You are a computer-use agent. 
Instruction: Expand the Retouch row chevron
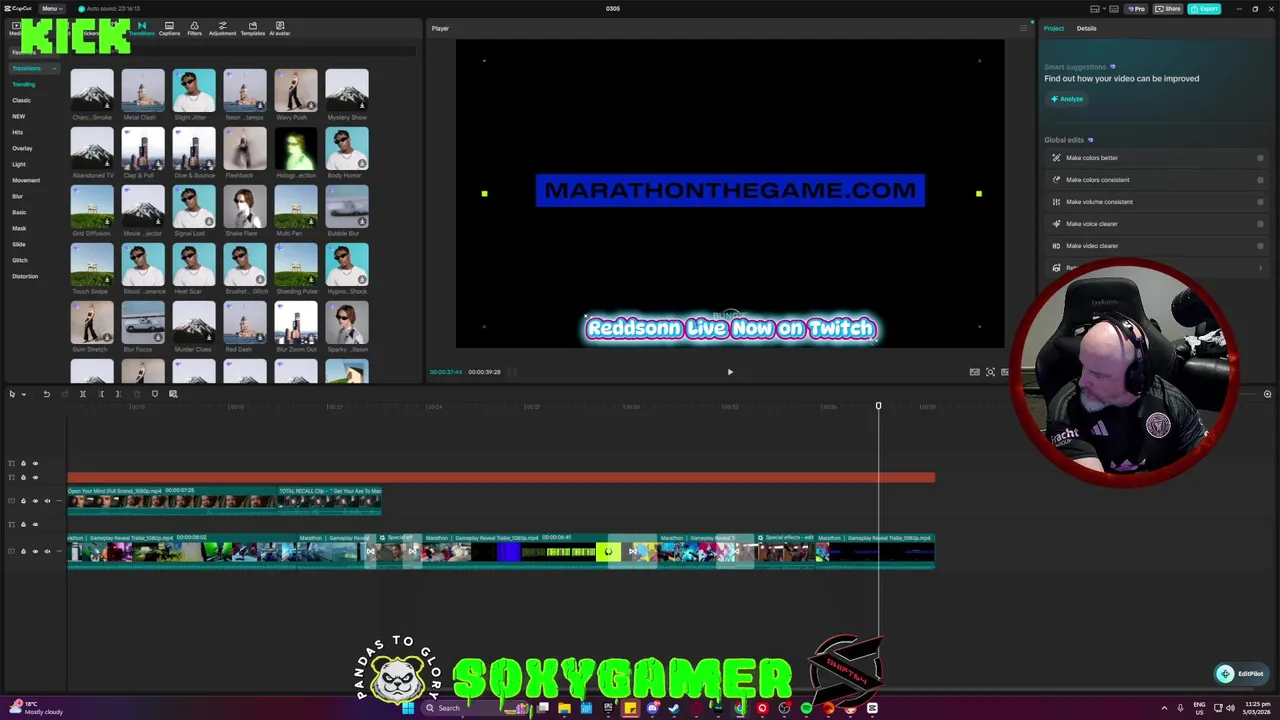pyautogui.click(x=1260, y=268)
